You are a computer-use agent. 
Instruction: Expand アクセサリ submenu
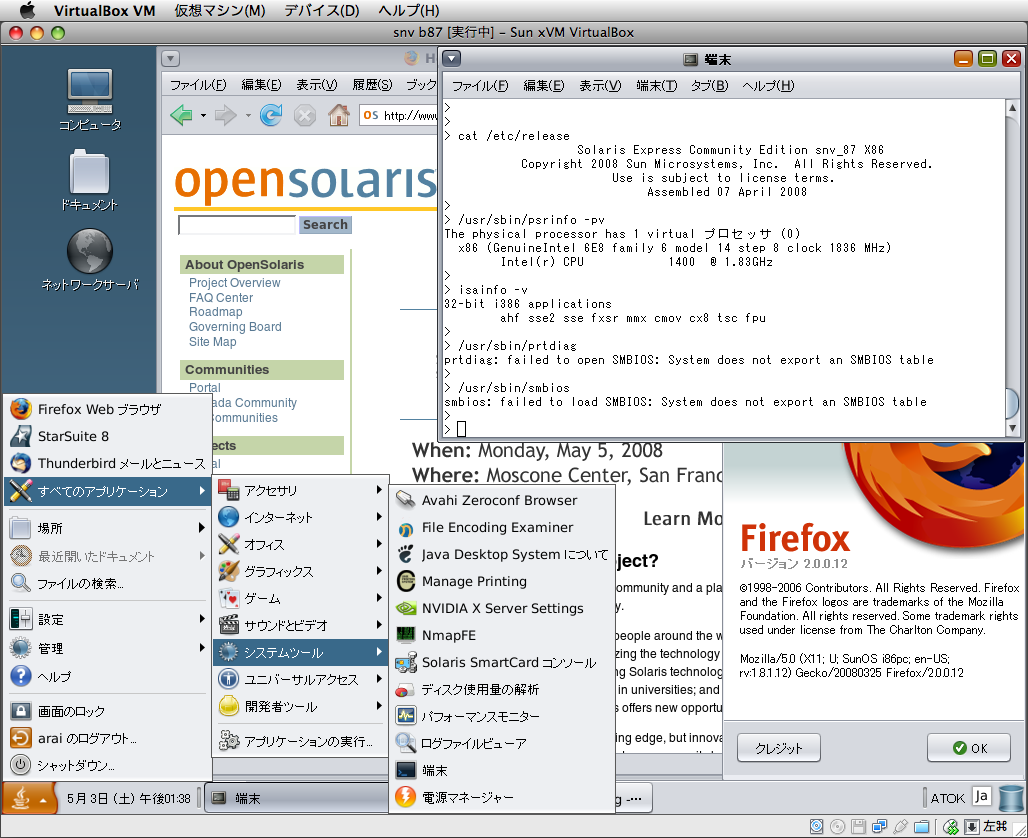301,490
